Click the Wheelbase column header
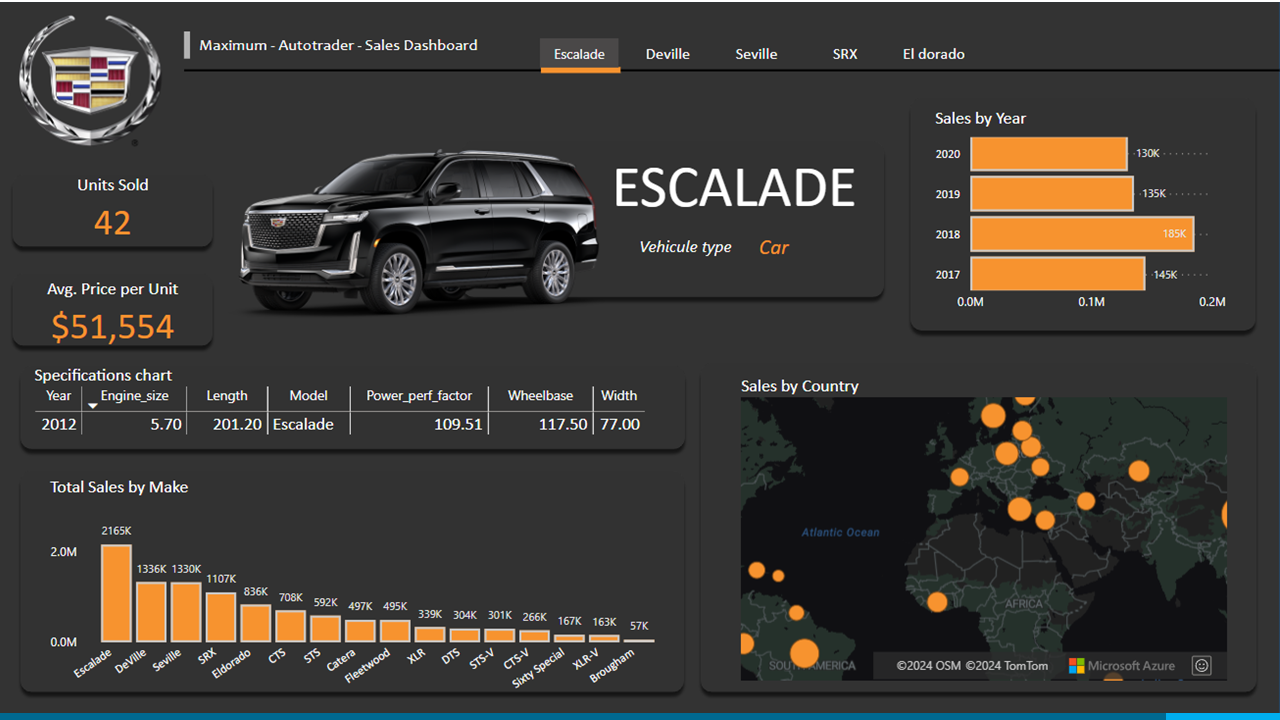 (540, 395)
